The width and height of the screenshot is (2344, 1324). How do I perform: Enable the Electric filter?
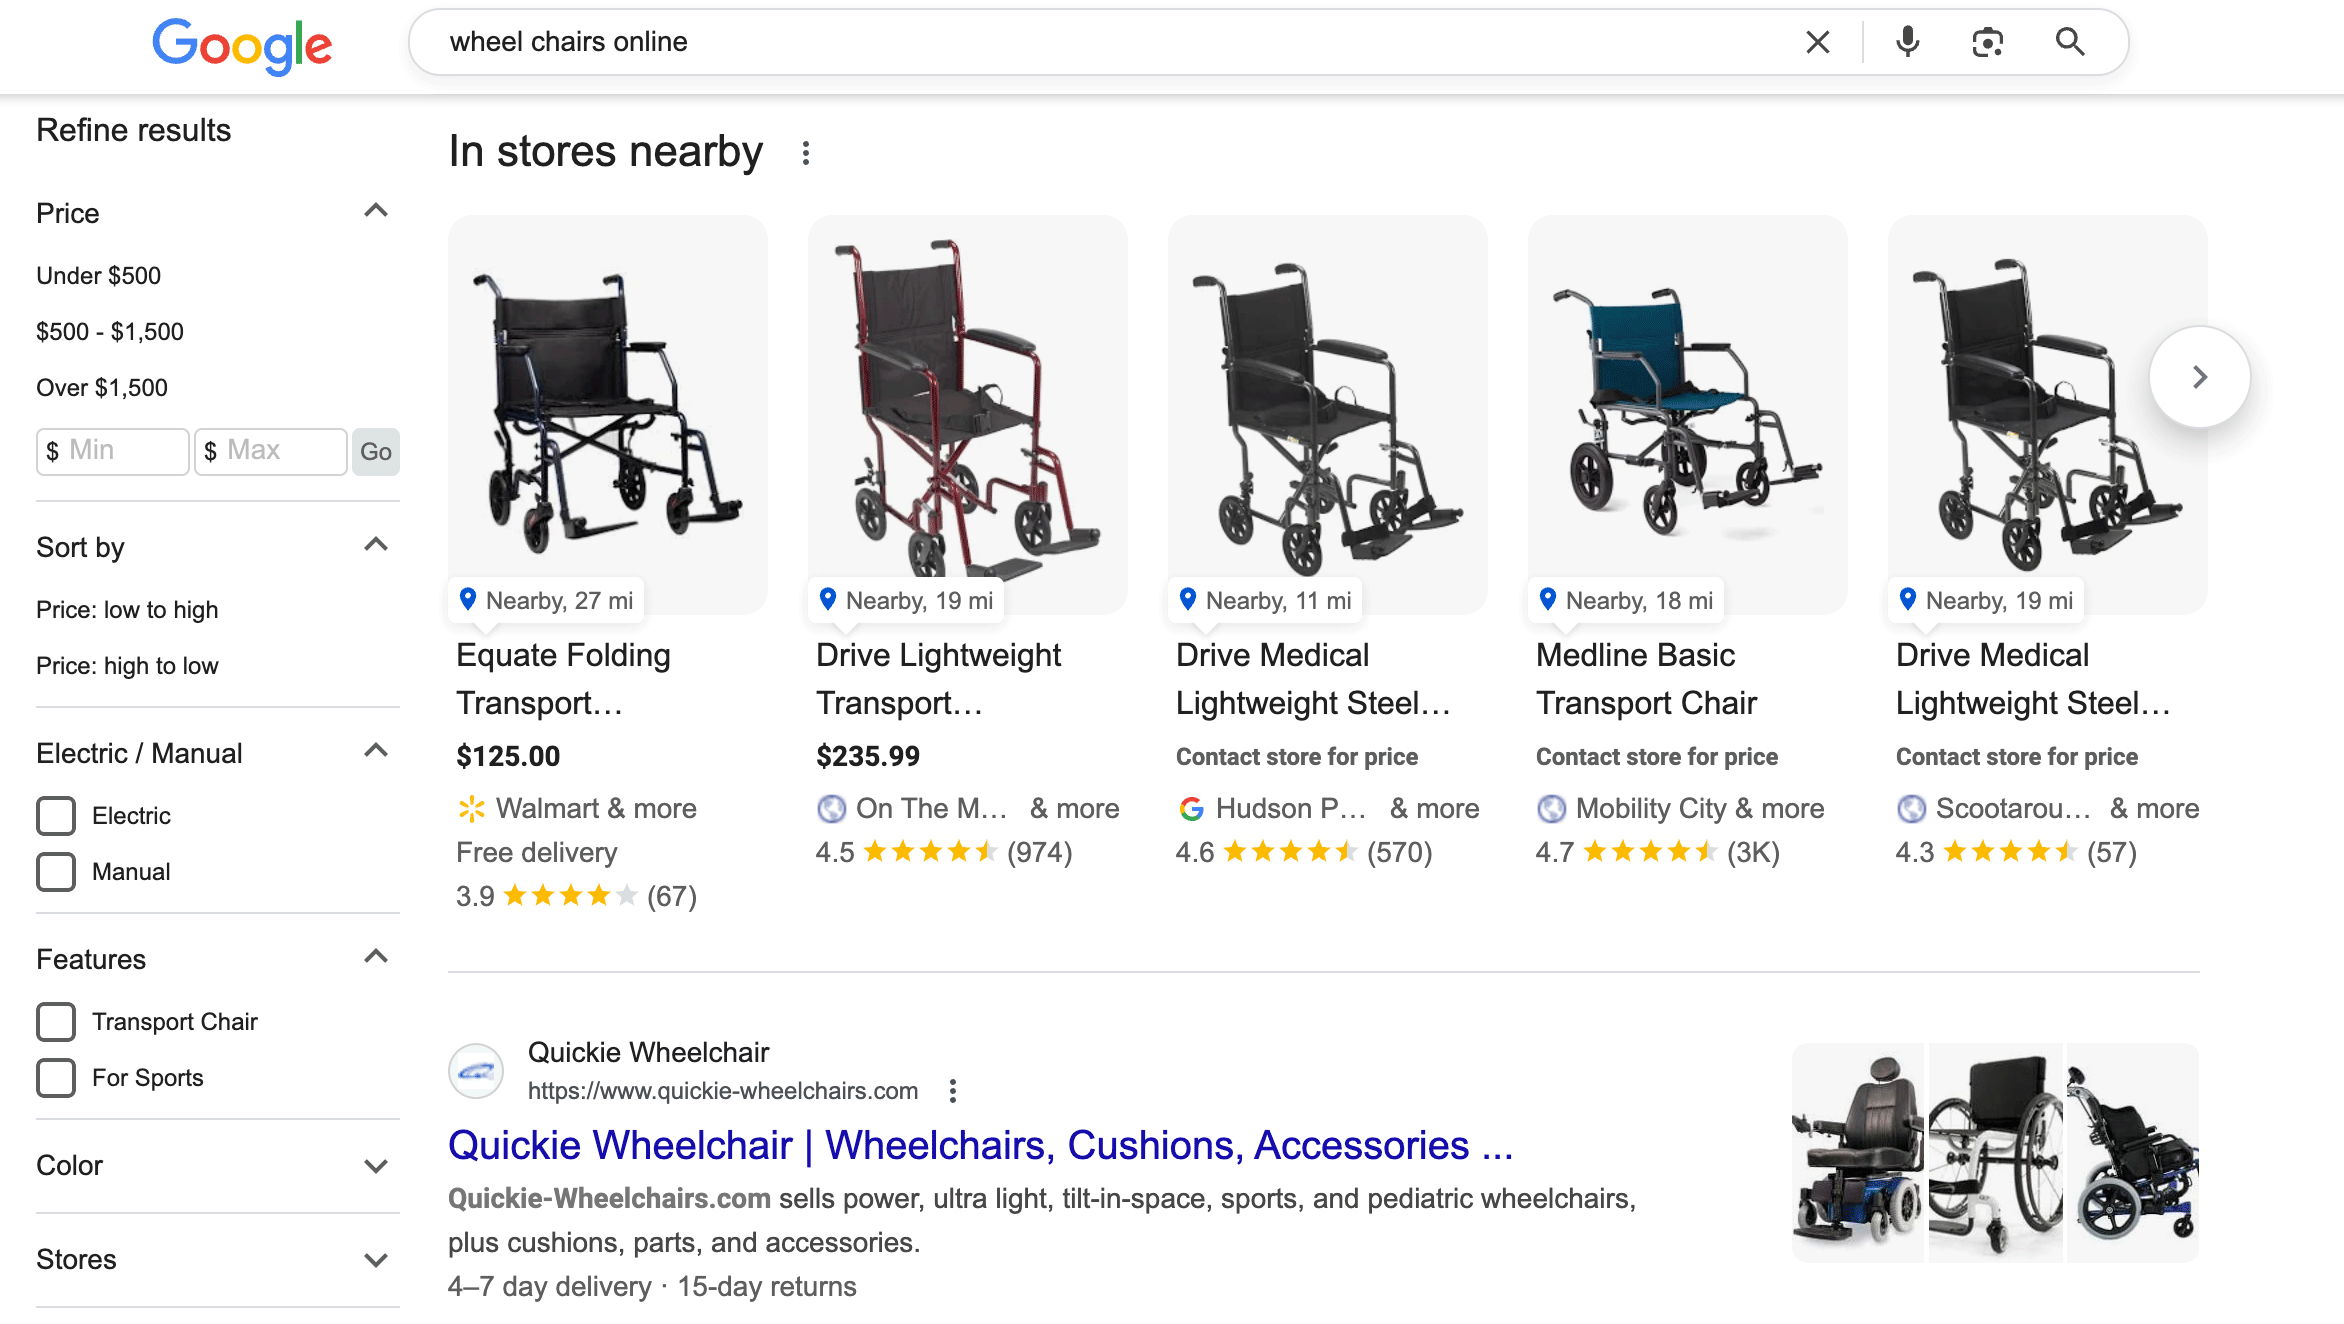pos(56,815)
